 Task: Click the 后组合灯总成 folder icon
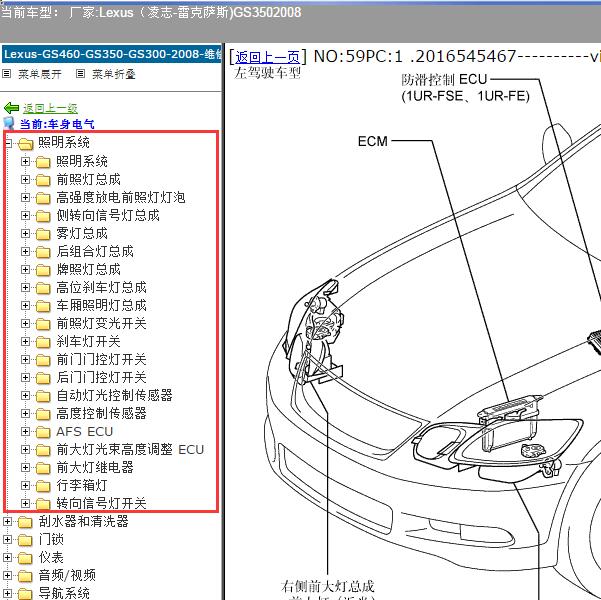pos(43,252)
